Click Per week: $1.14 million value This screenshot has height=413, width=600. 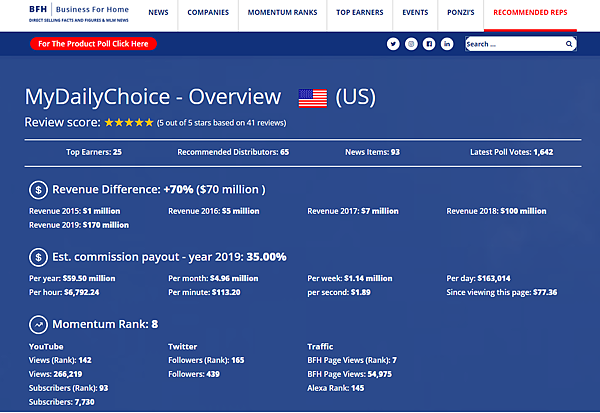[350, 279]
